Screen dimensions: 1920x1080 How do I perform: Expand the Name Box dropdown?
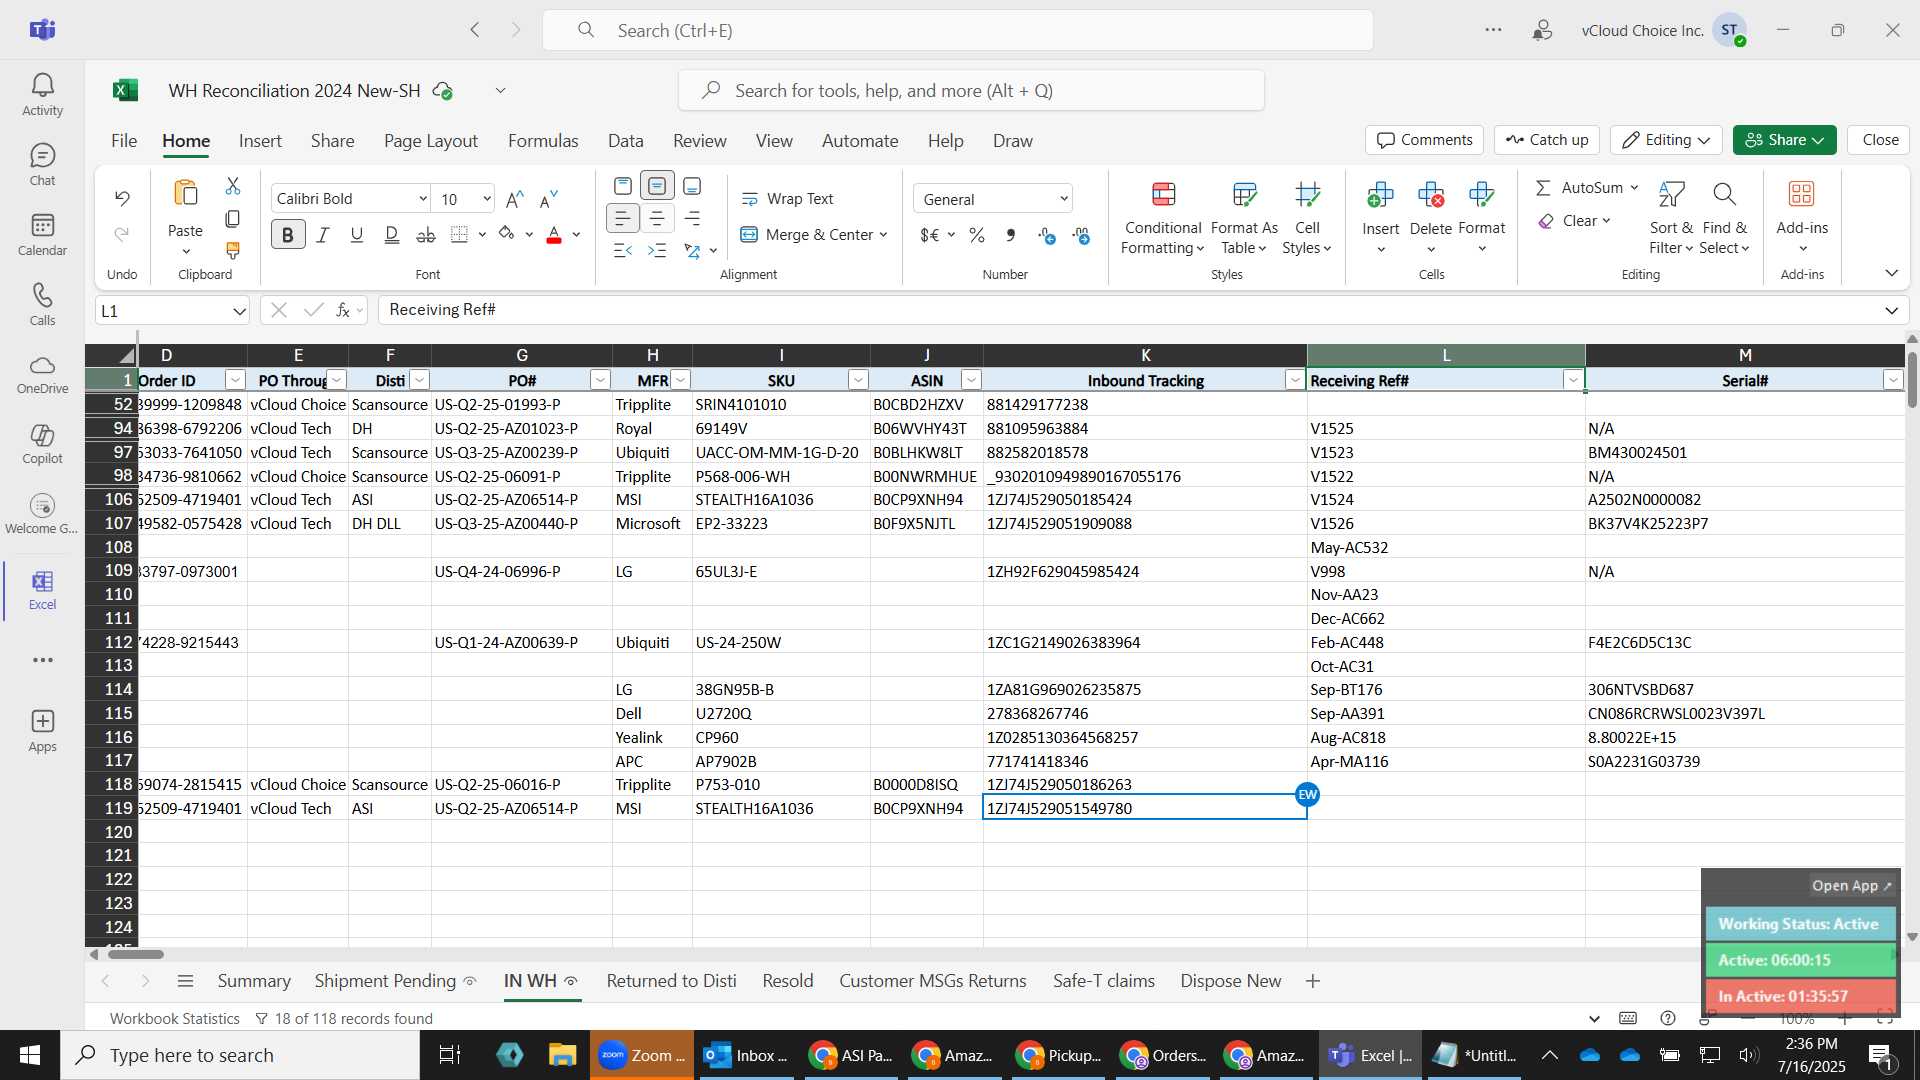(x=239, y=311)
